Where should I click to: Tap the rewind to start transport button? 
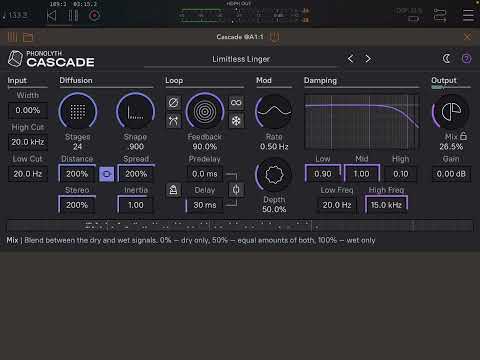click(x=52, y=16)
